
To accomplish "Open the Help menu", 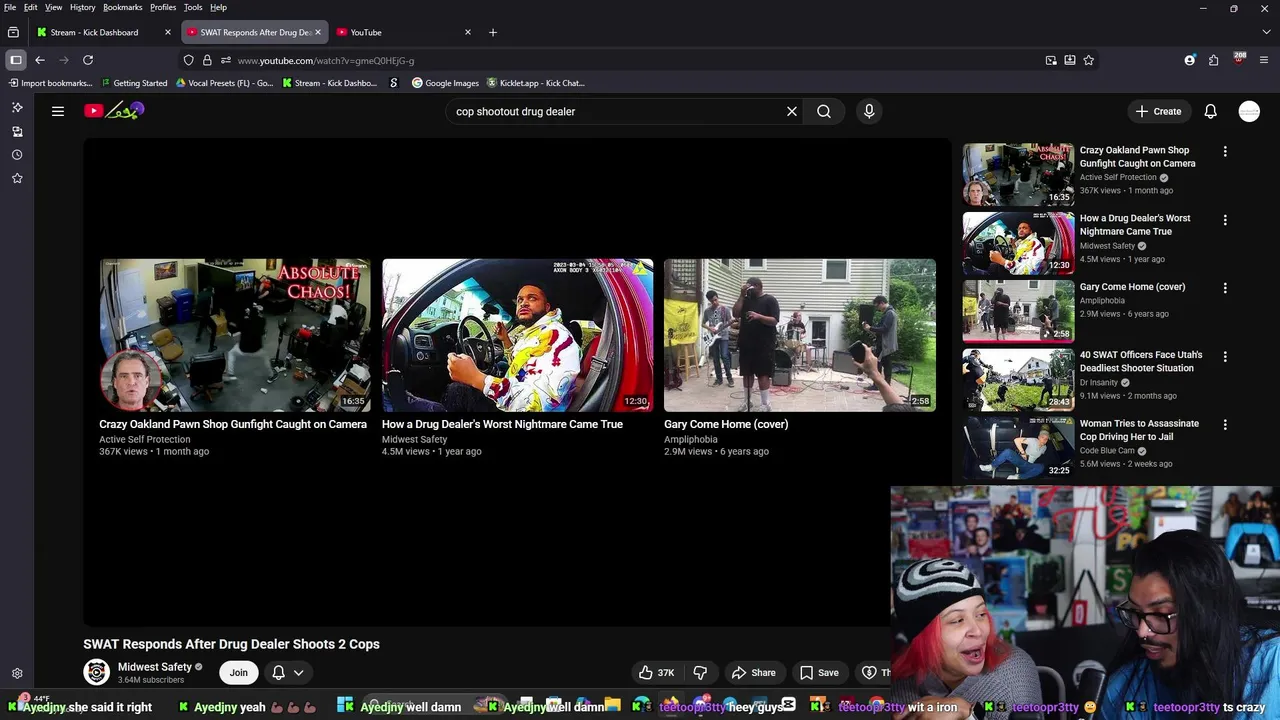I will point(218,7).
